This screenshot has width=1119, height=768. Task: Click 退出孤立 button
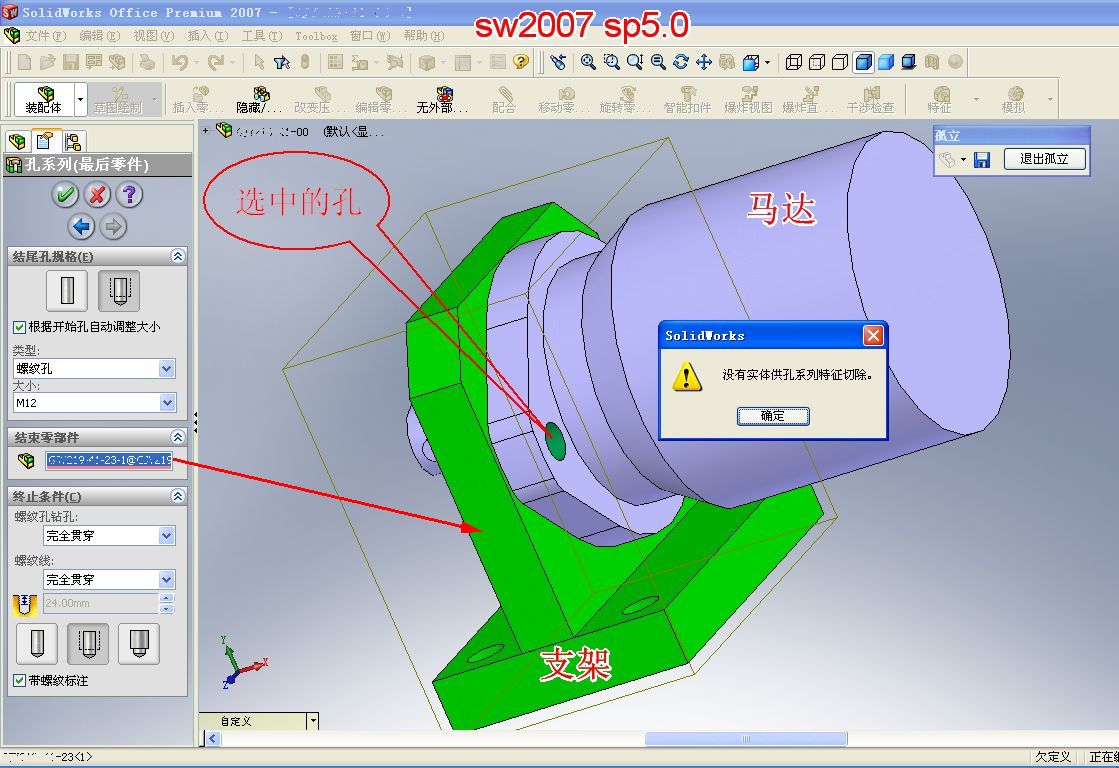[x=1044, y=158]
